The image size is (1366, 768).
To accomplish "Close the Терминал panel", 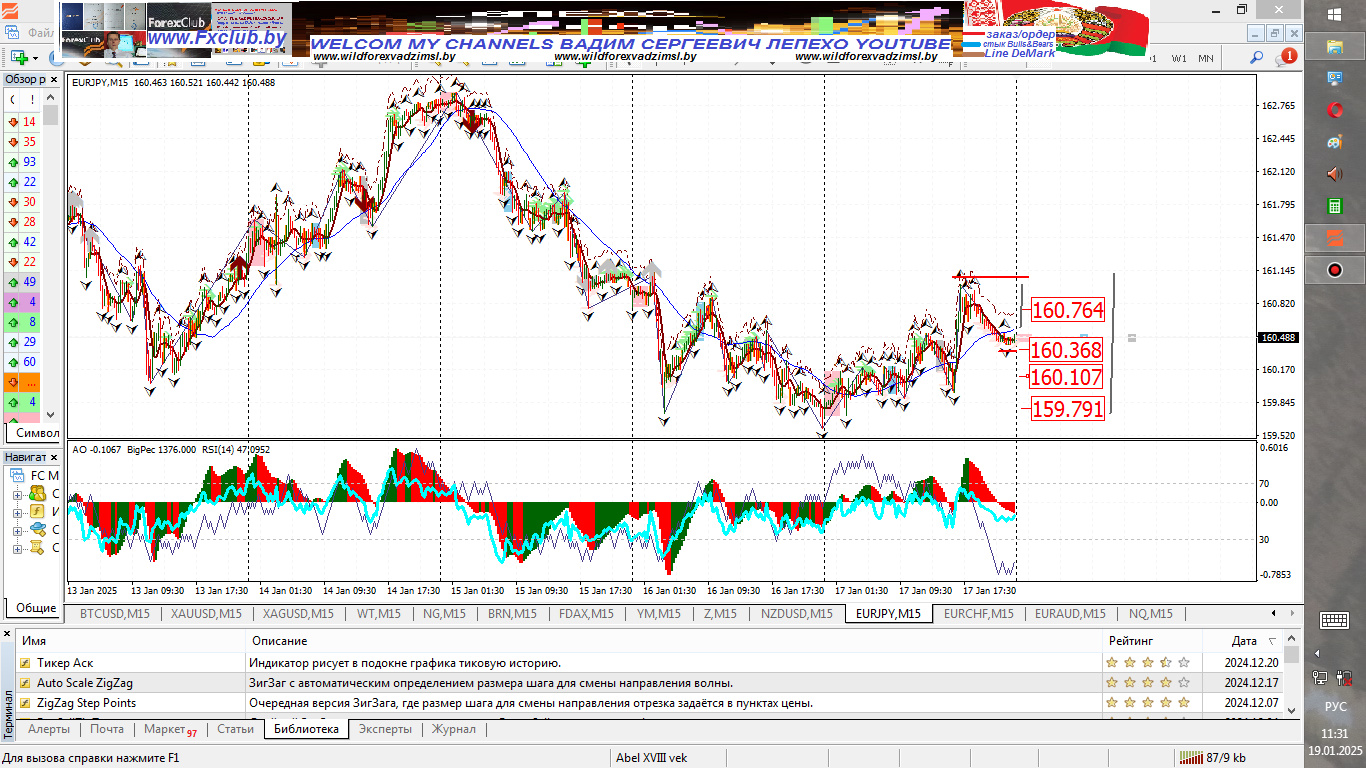I will tap(8, 633).
